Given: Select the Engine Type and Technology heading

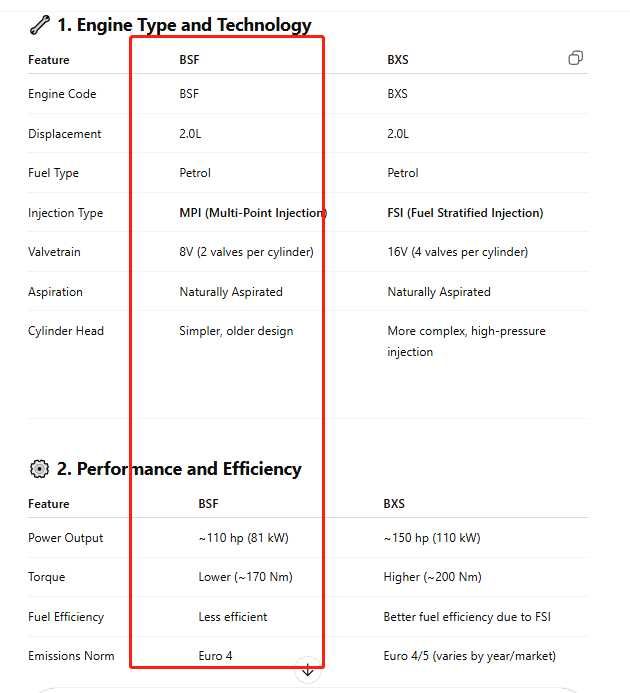Looking at the screenshot, I should (x=184, y=25).
